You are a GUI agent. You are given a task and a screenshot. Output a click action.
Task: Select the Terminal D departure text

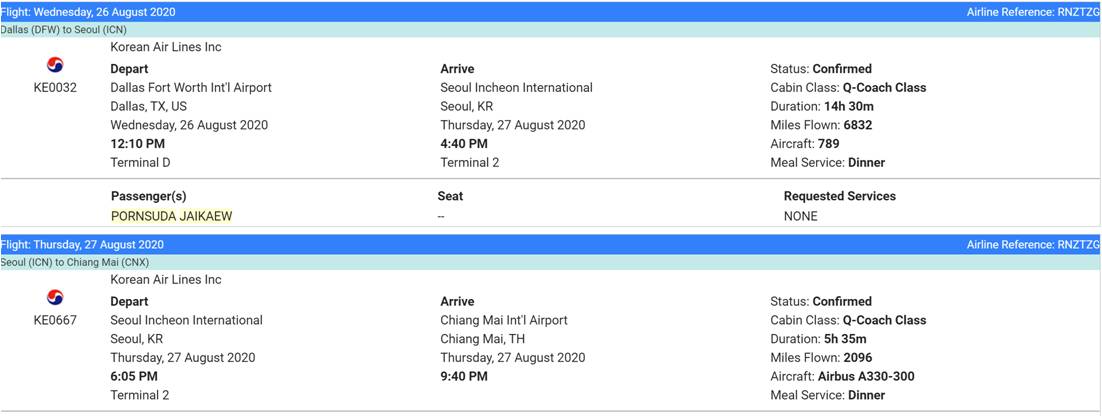tap(140, 163)
